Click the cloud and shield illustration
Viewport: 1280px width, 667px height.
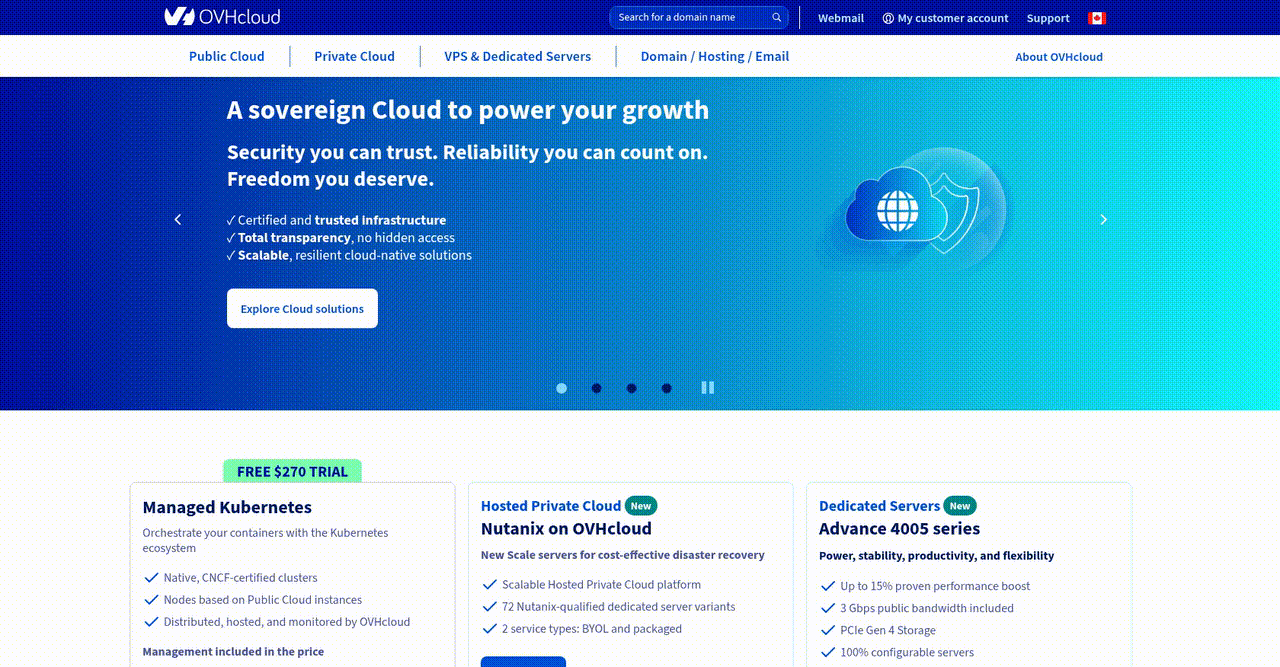912,208
